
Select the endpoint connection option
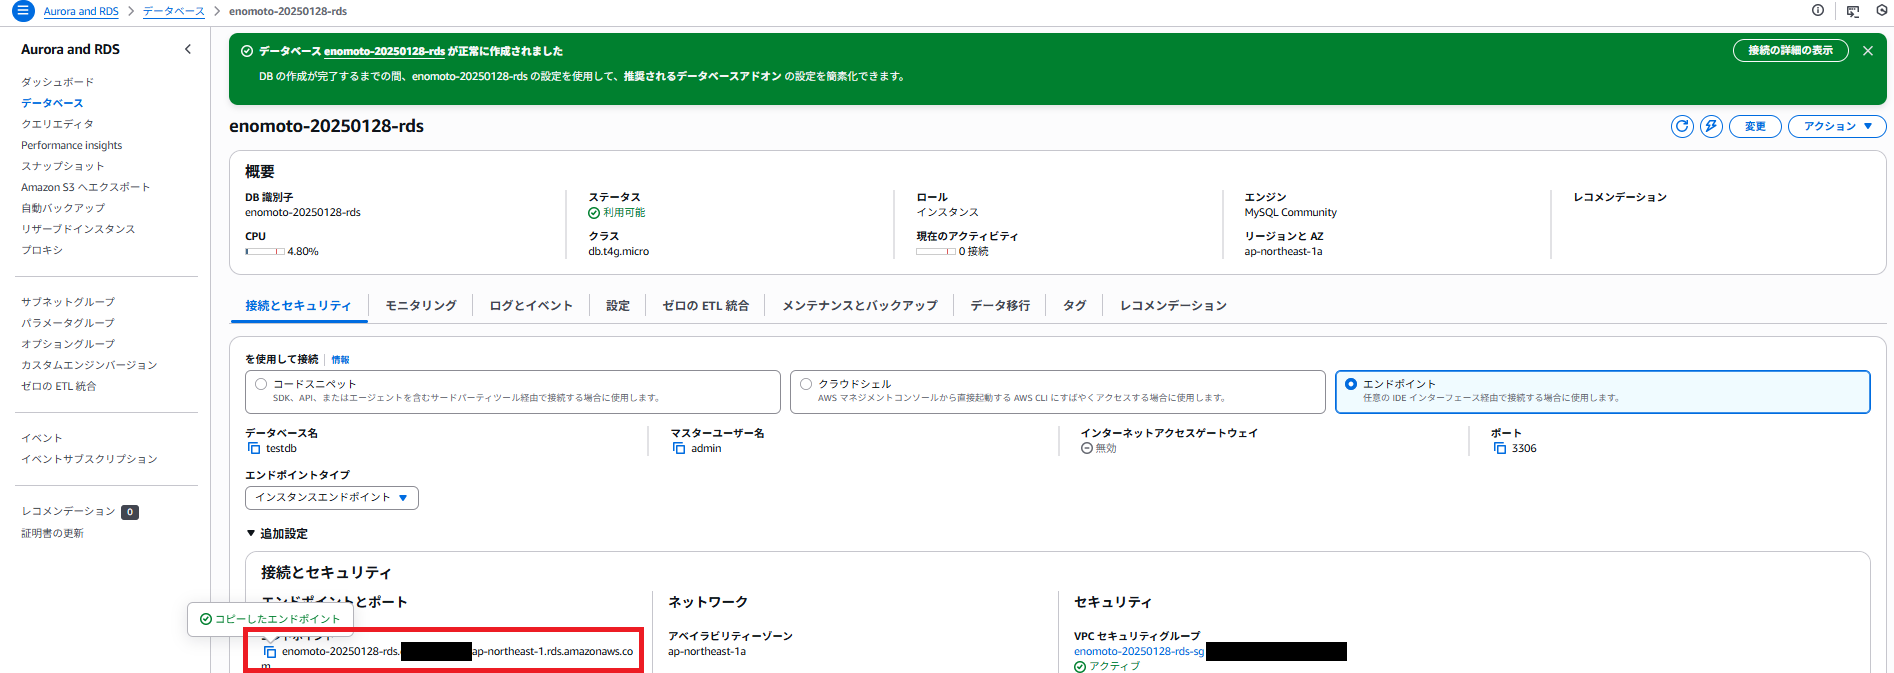pyautogui.click(x=1602, y=392)
